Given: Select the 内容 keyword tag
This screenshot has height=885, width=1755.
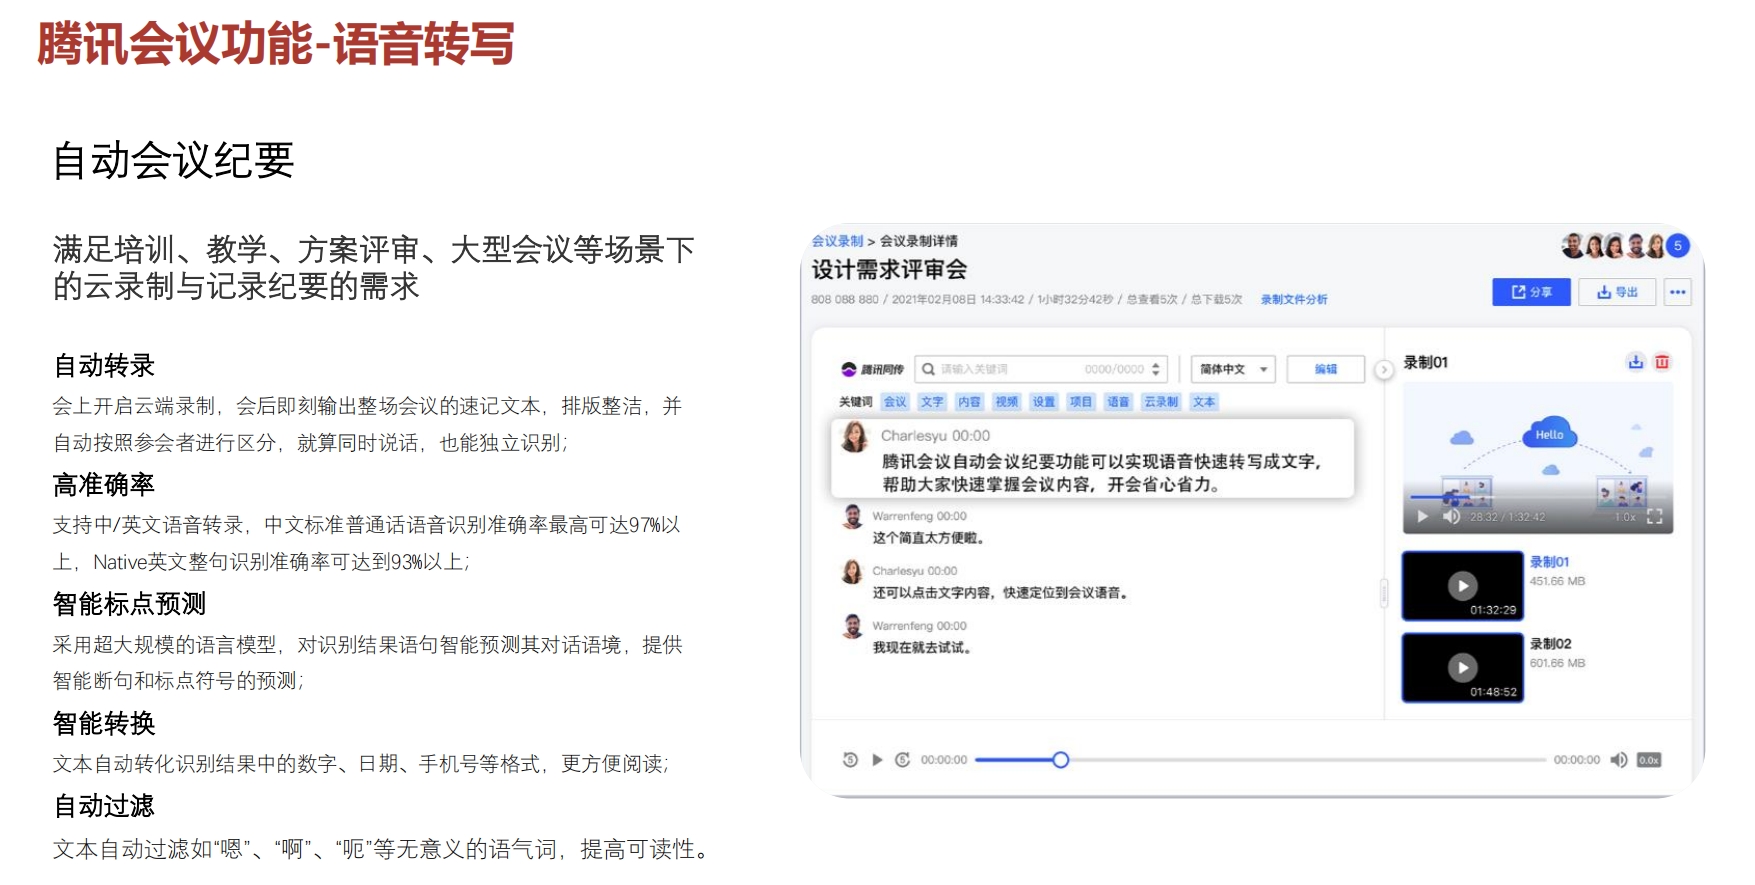Looking at the screenshot, I should pos(969,402).
